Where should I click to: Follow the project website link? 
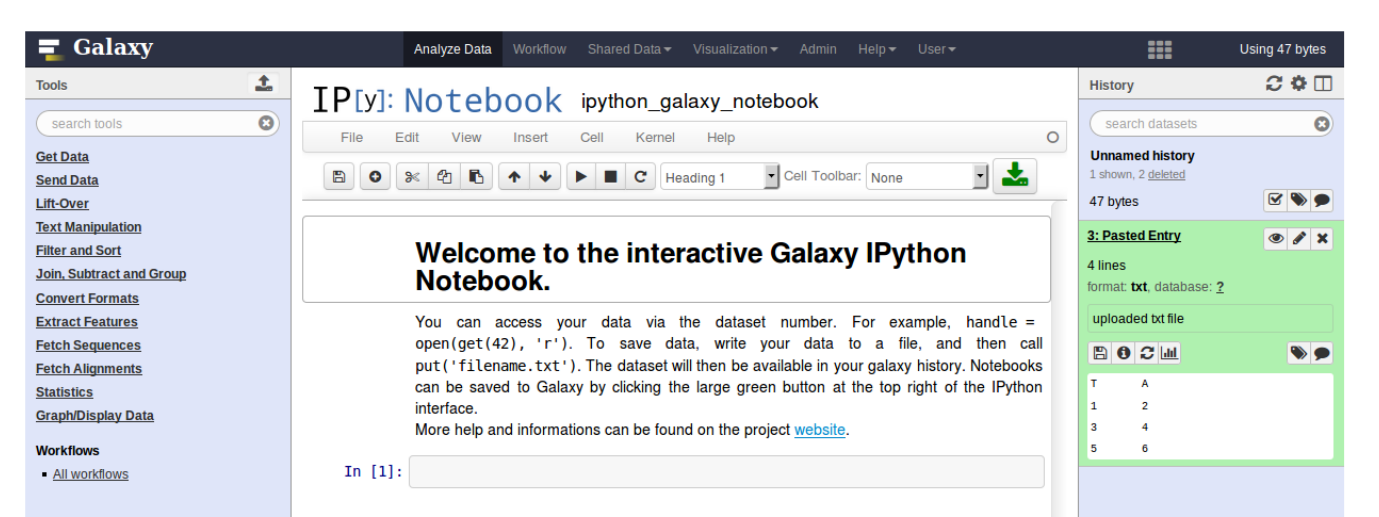tap(820, 430)
